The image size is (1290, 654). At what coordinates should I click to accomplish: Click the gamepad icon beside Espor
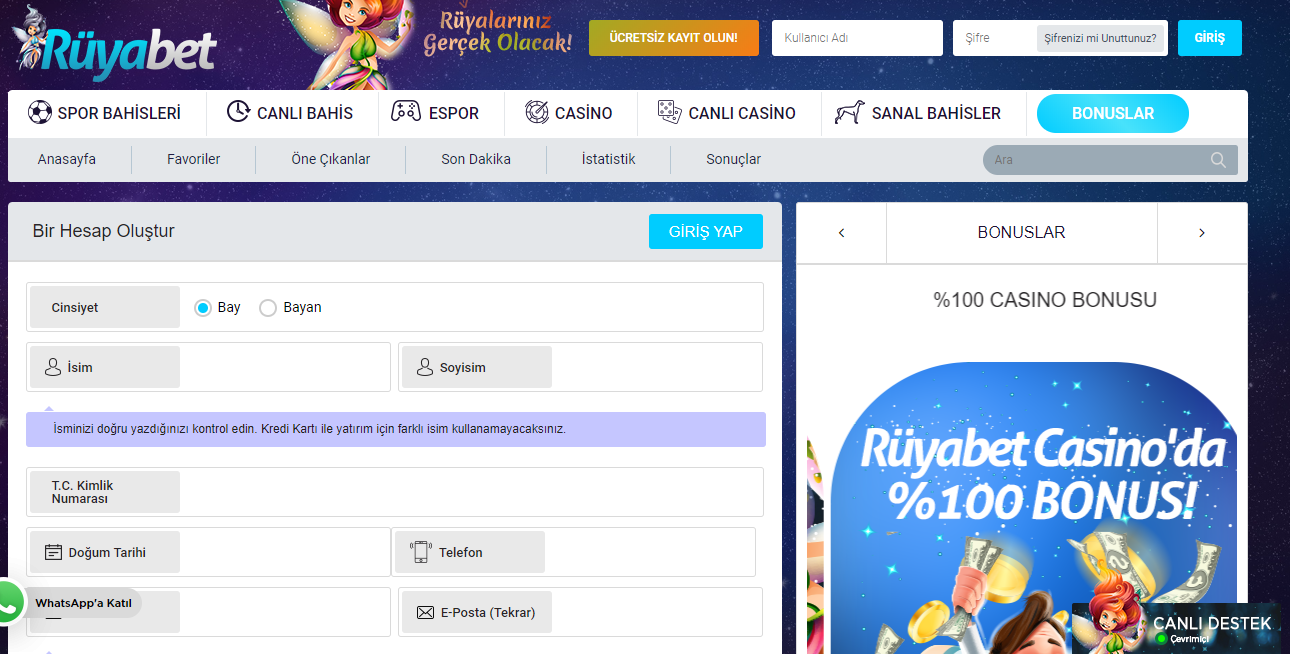(x=405, y=112)
